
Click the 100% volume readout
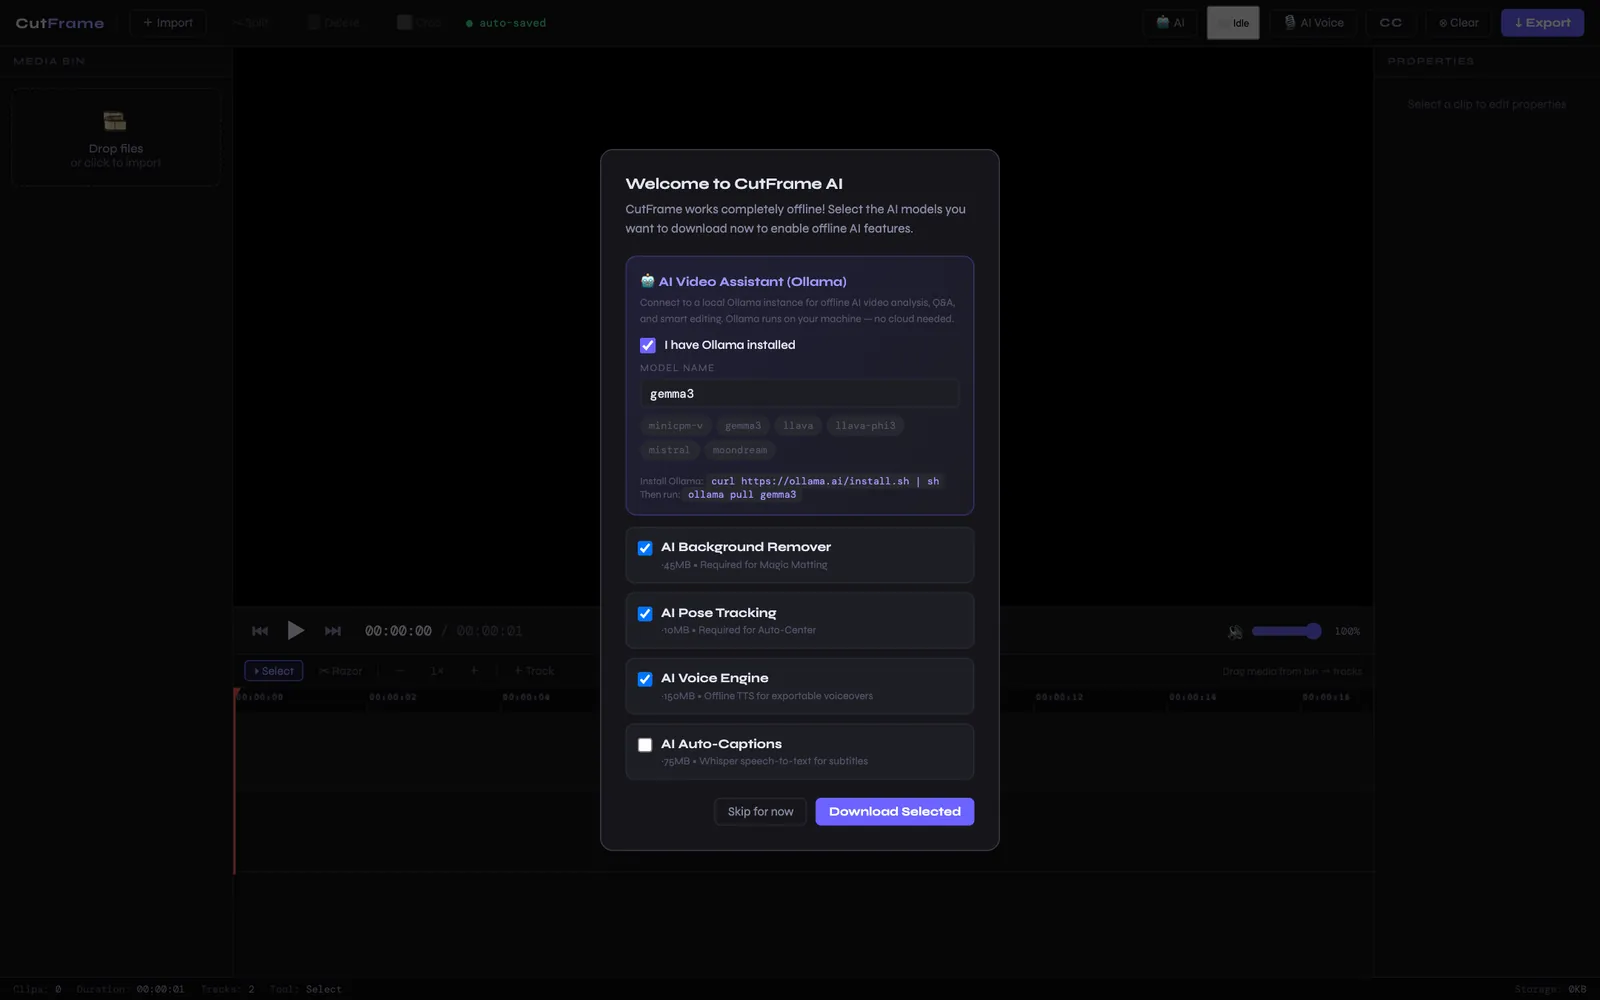pyautogui.click(x=1347, y=632)
